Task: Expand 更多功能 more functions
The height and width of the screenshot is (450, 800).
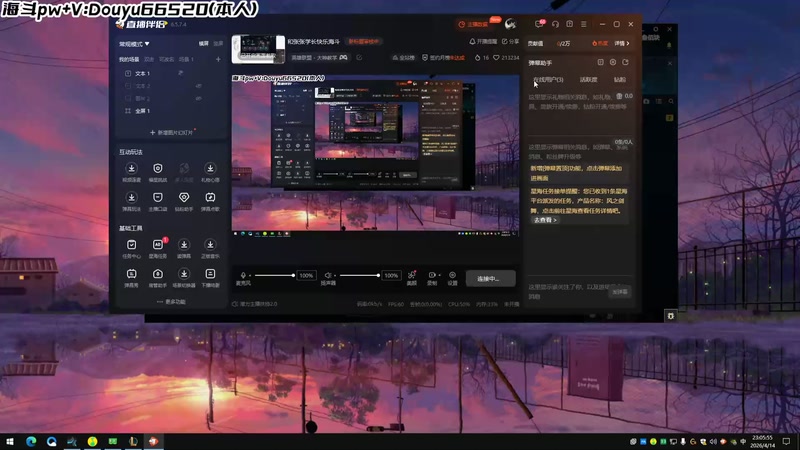Action: coord(171,302)
